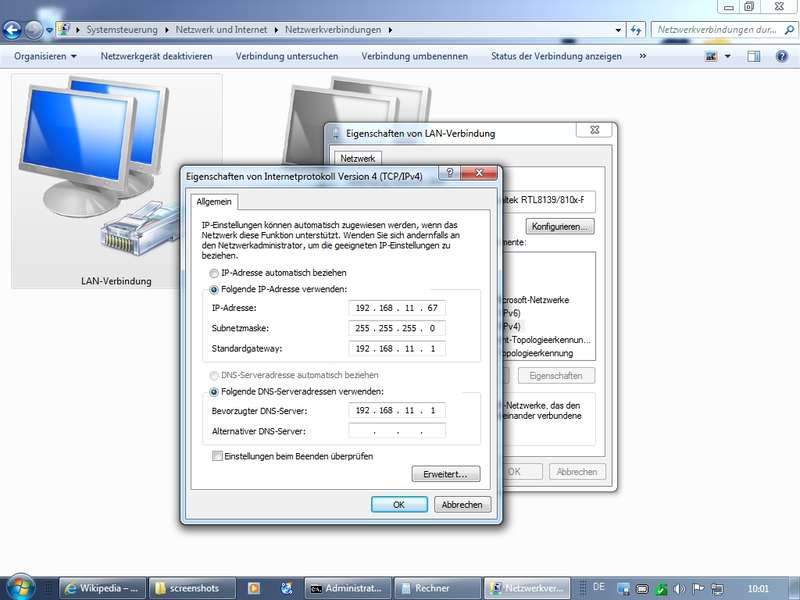Click Verbindung untersuchen in the toolbar

point(287,56)
